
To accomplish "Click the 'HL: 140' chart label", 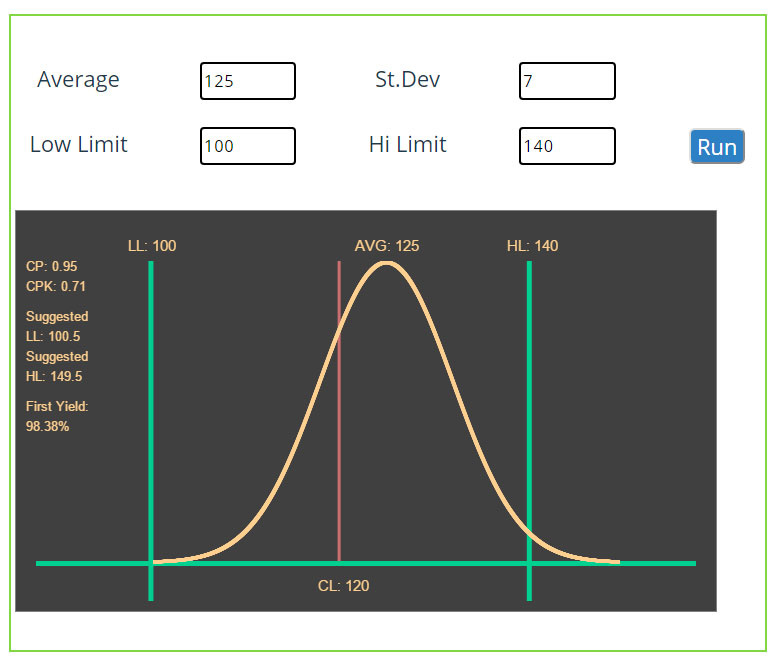I will [x=532, y=246].
